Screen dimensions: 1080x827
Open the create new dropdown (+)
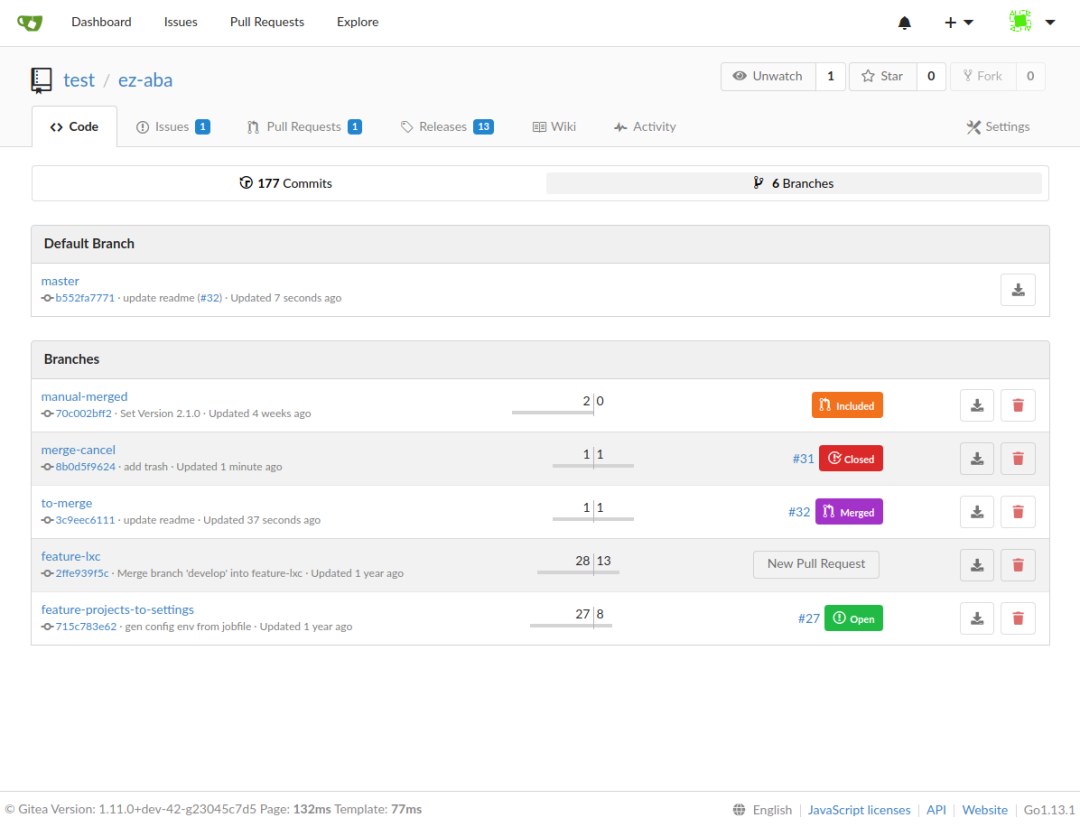(x=958, y=21)
